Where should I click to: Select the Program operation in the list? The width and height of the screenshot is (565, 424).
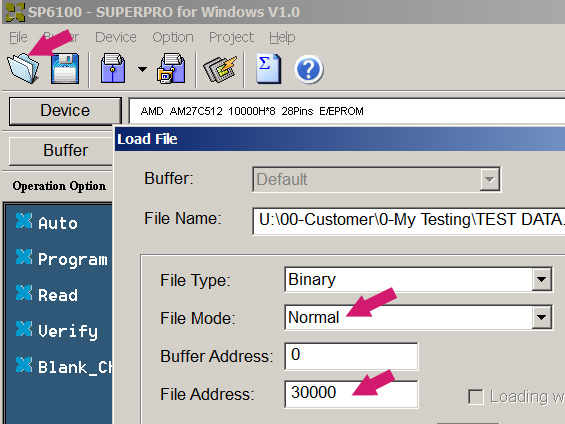coord(61,259)
